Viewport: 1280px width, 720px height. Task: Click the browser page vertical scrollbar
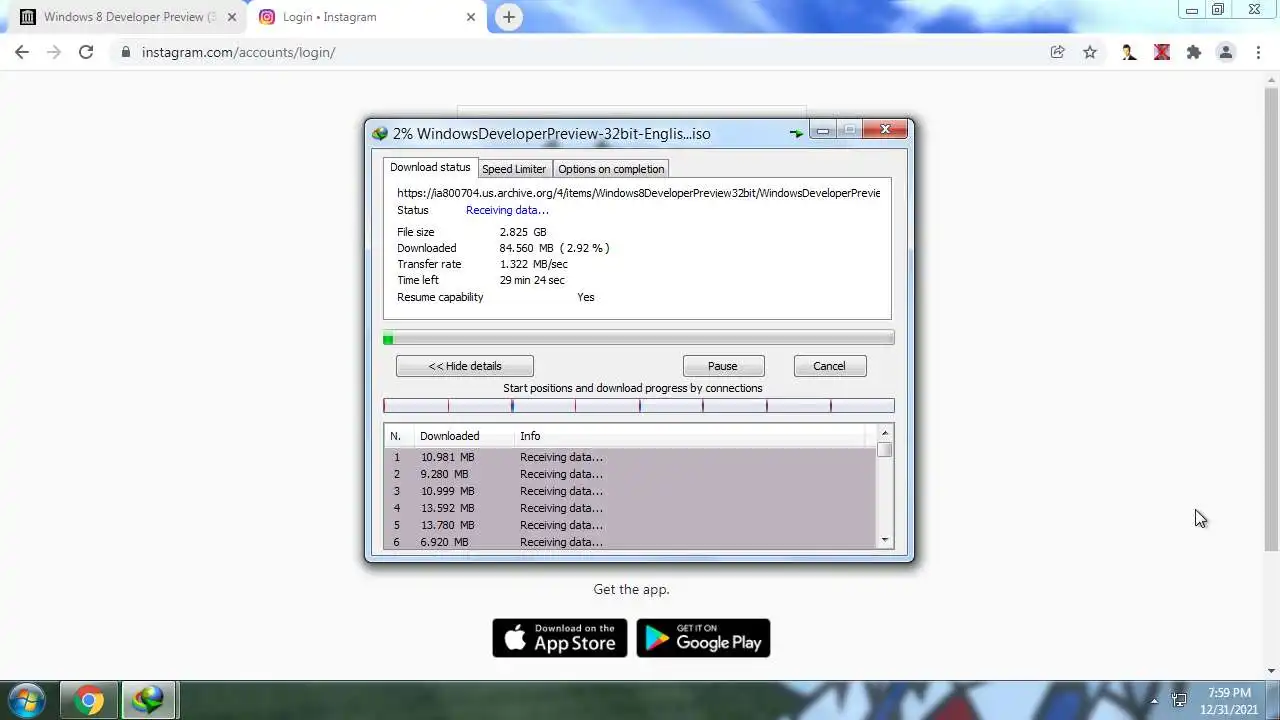1271,318
